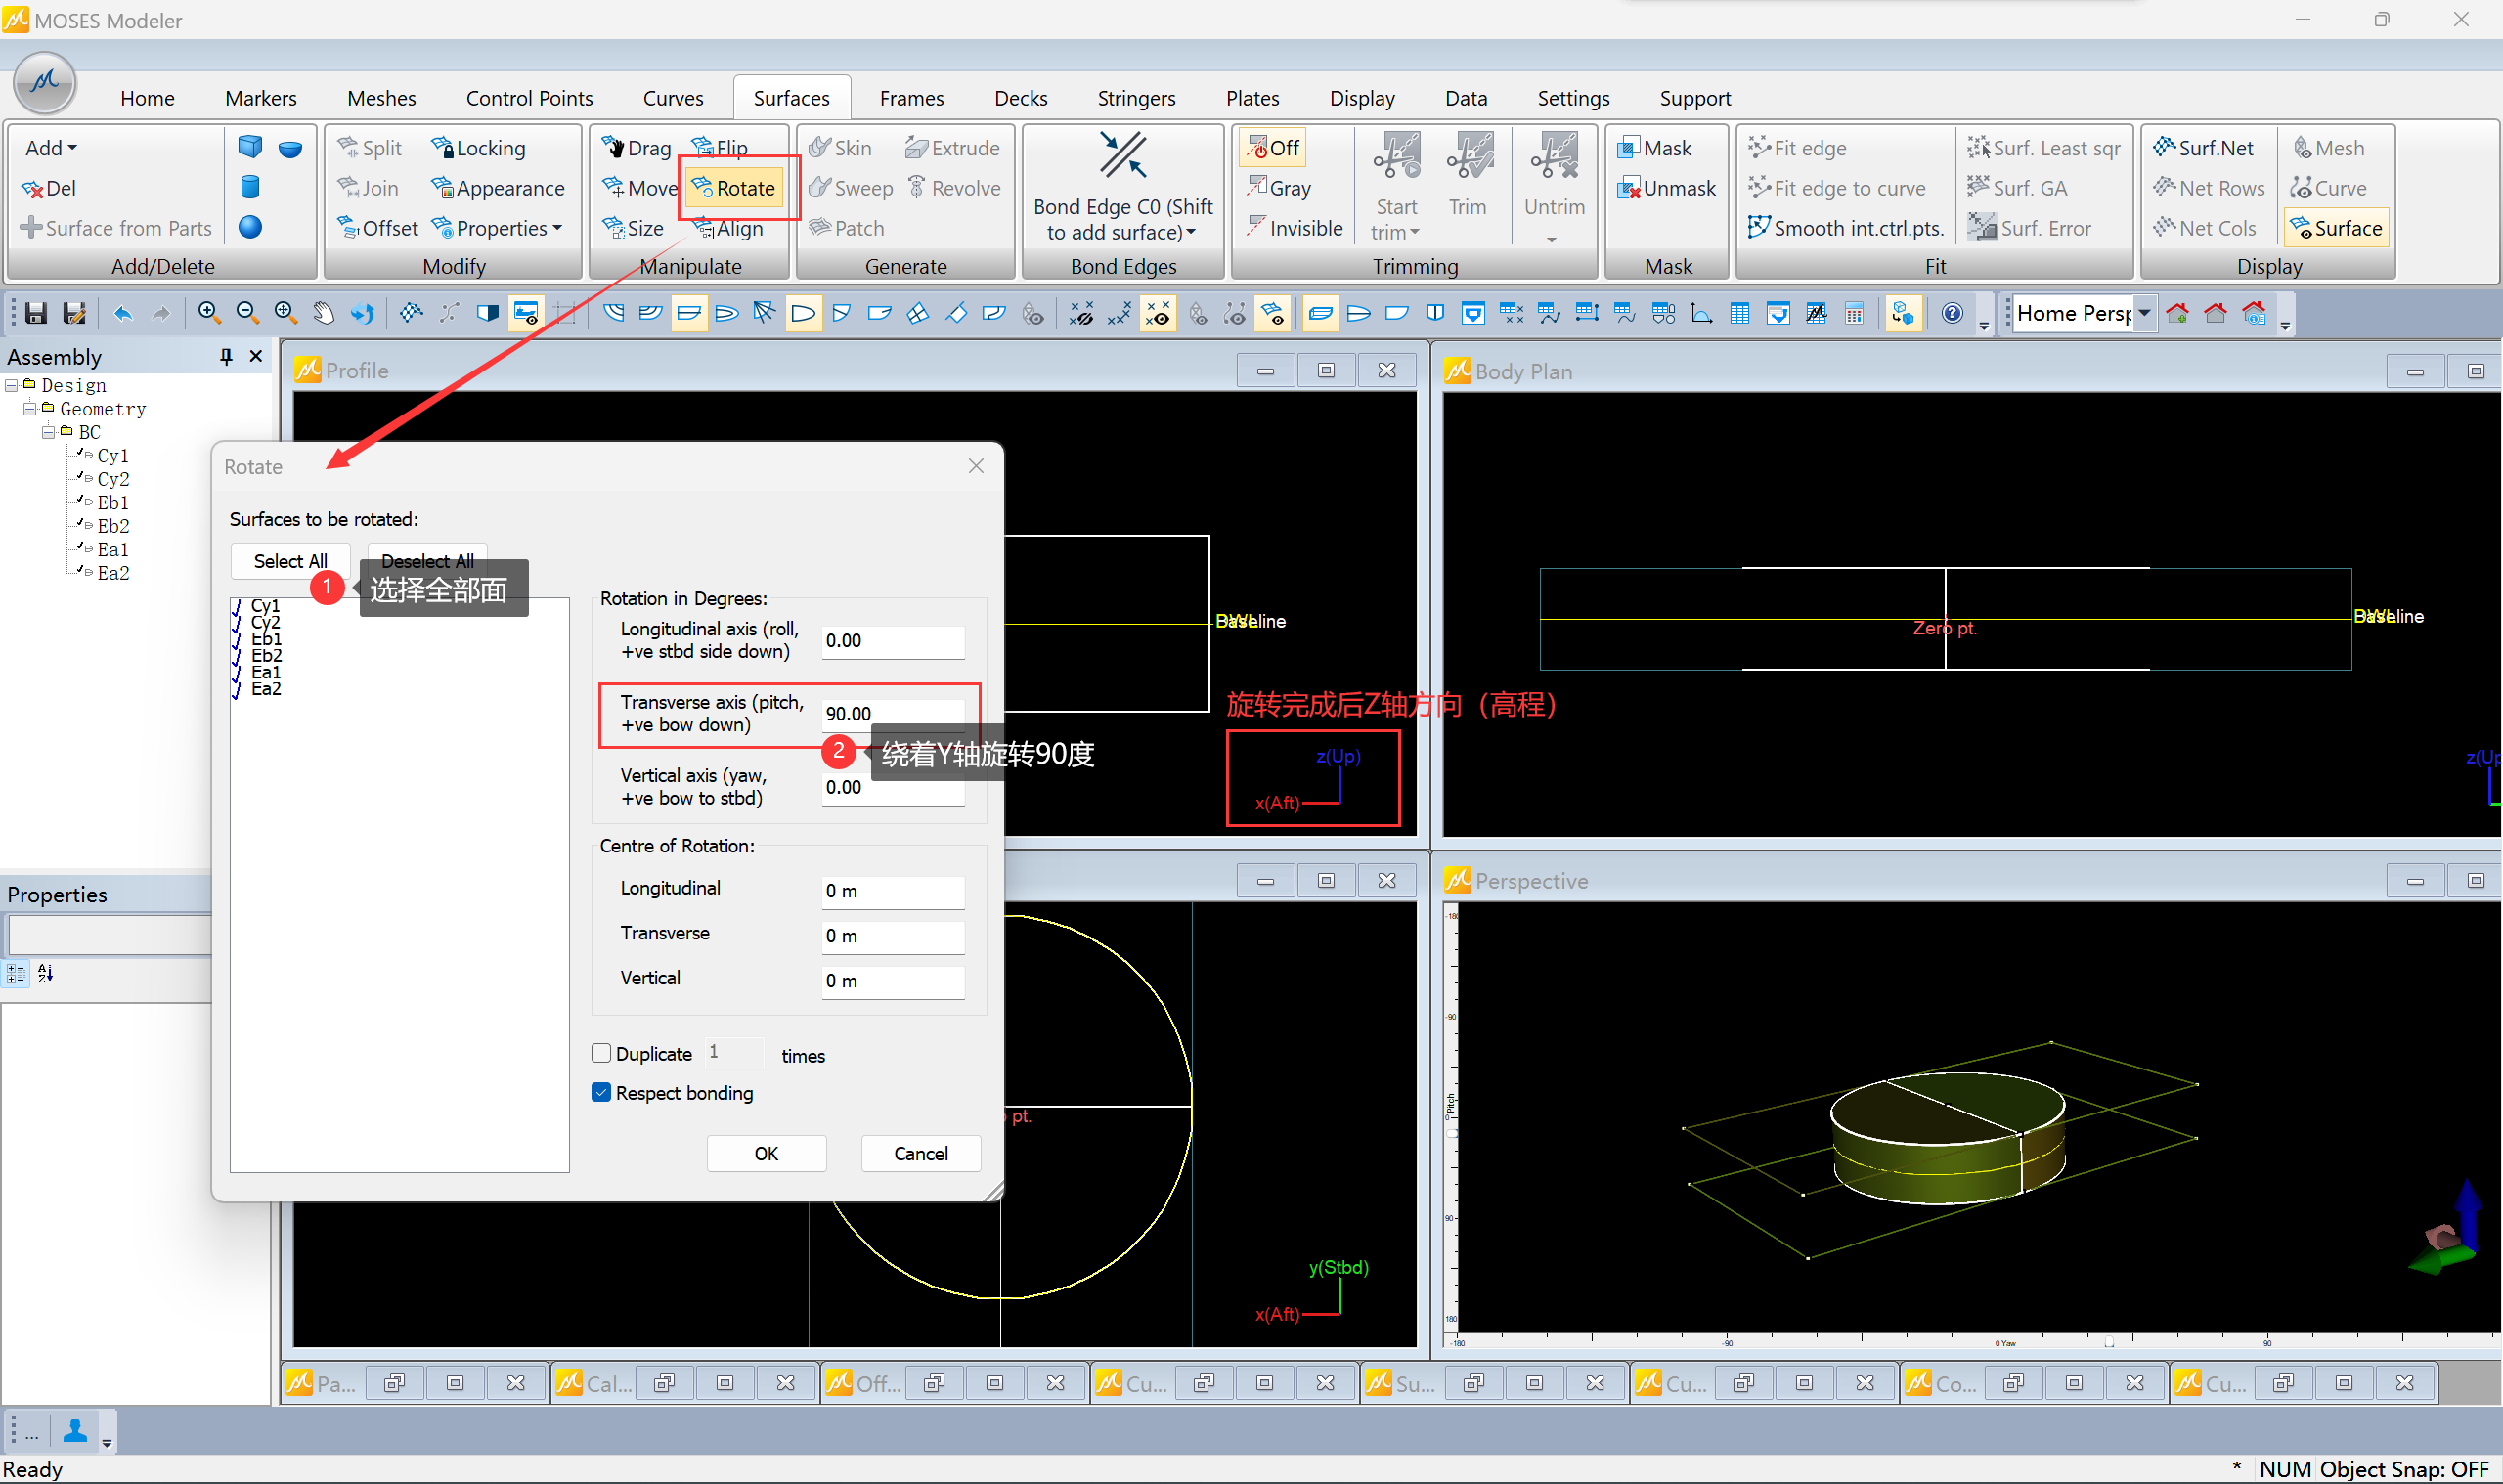This screenshot has width=2503, height=1484.
Task: Click the Flip surface icon
Action: pyautogui.click(x=704, y=148)
